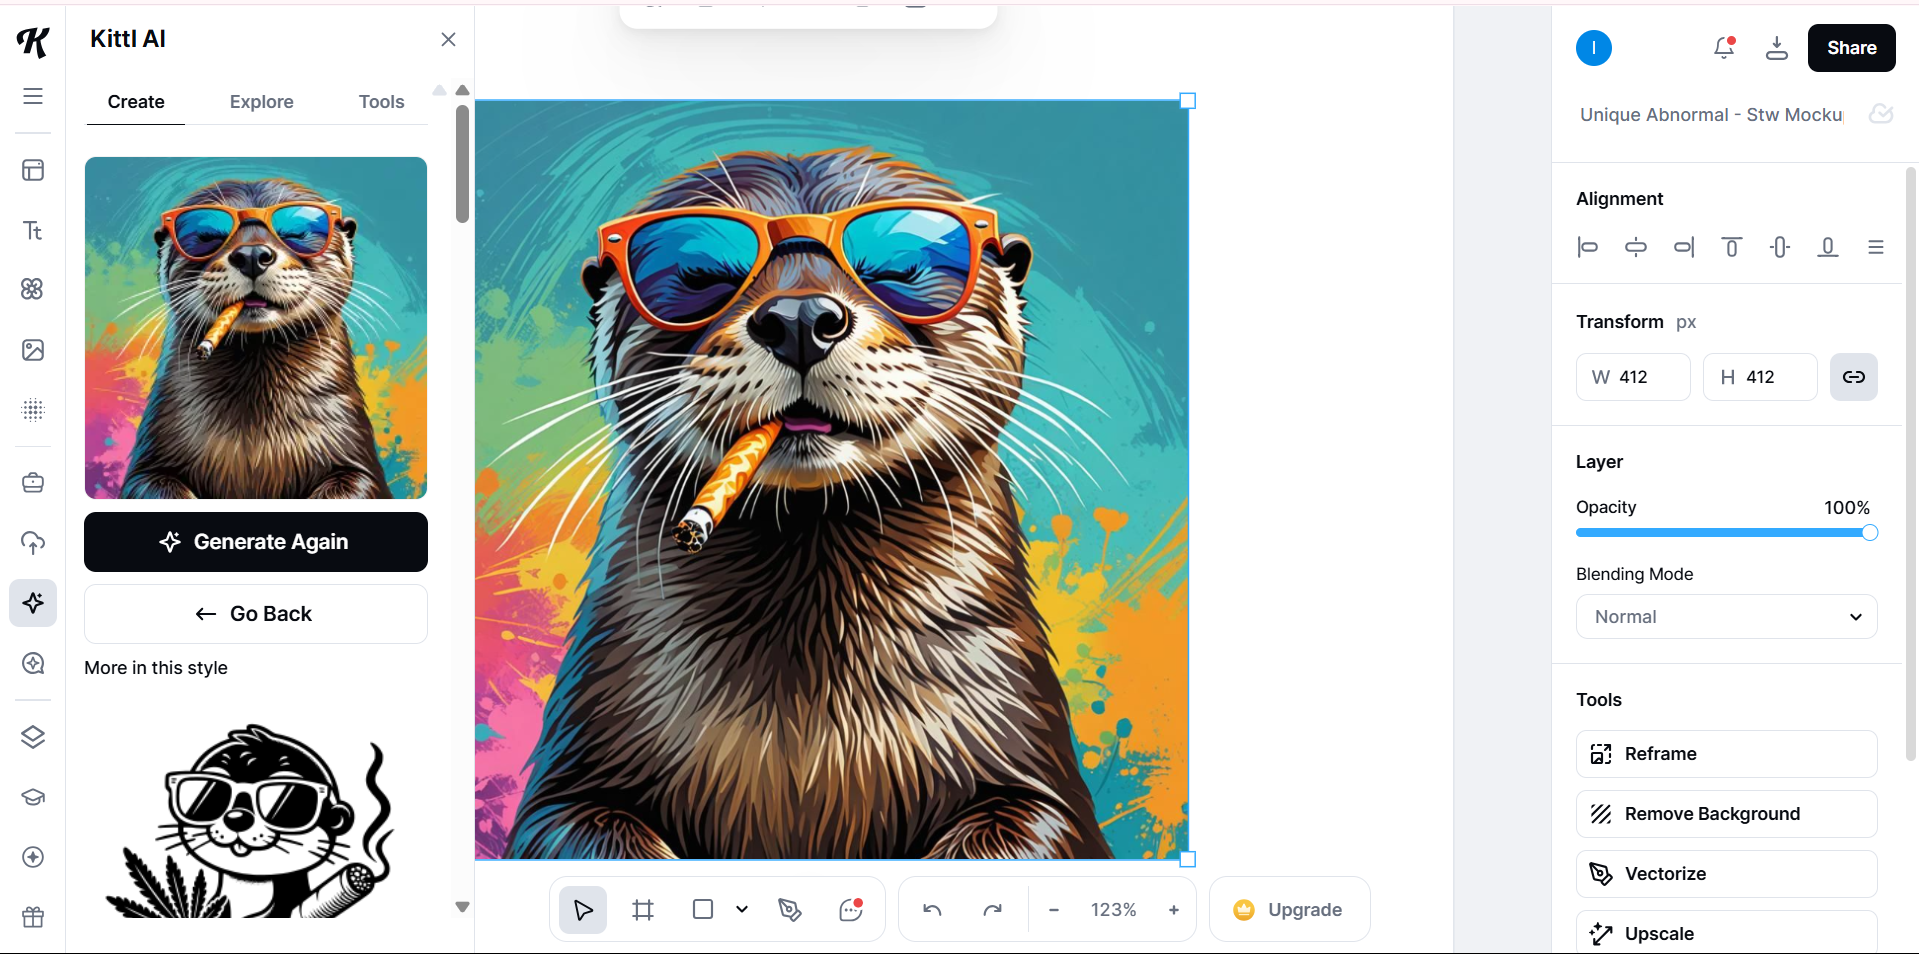
Task: Click the Upscale tool
Action: click(1726, 933)
